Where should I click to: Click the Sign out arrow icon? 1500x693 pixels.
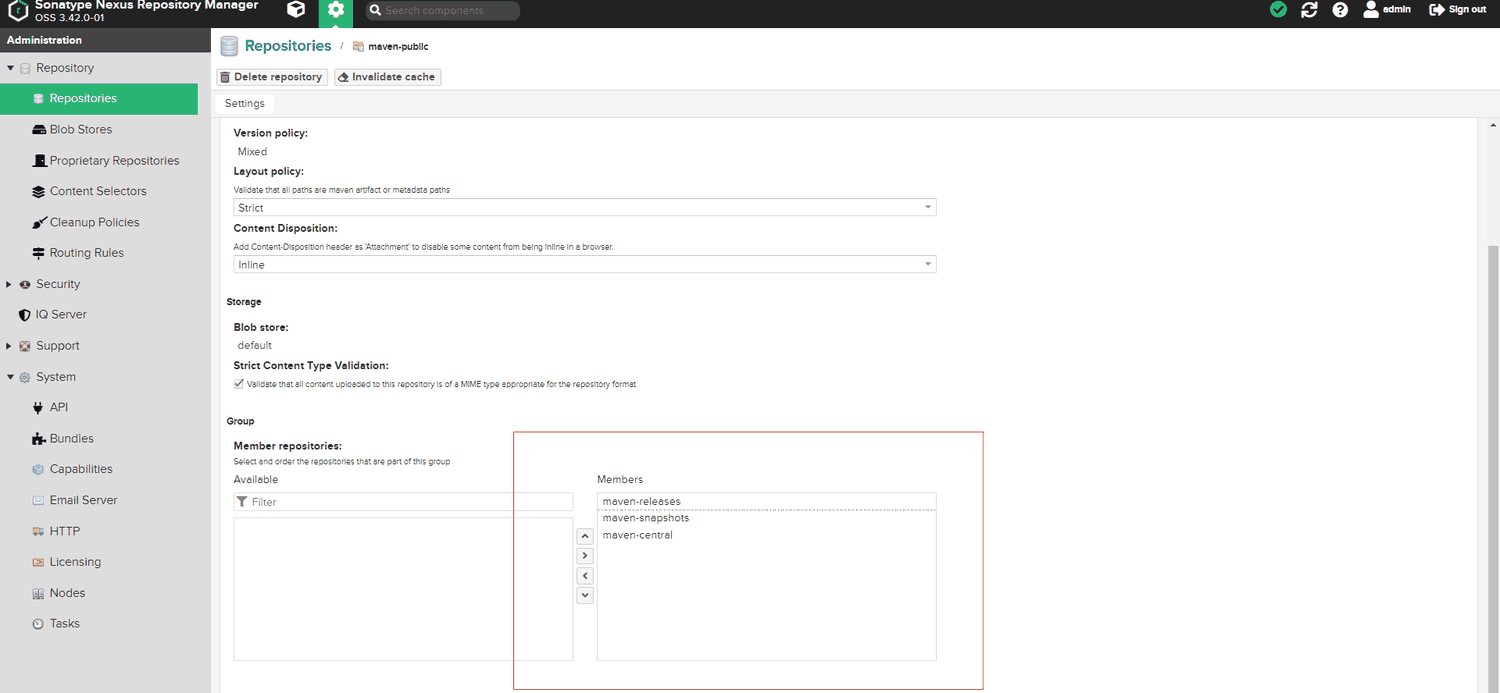click(x=1436, y=9)
